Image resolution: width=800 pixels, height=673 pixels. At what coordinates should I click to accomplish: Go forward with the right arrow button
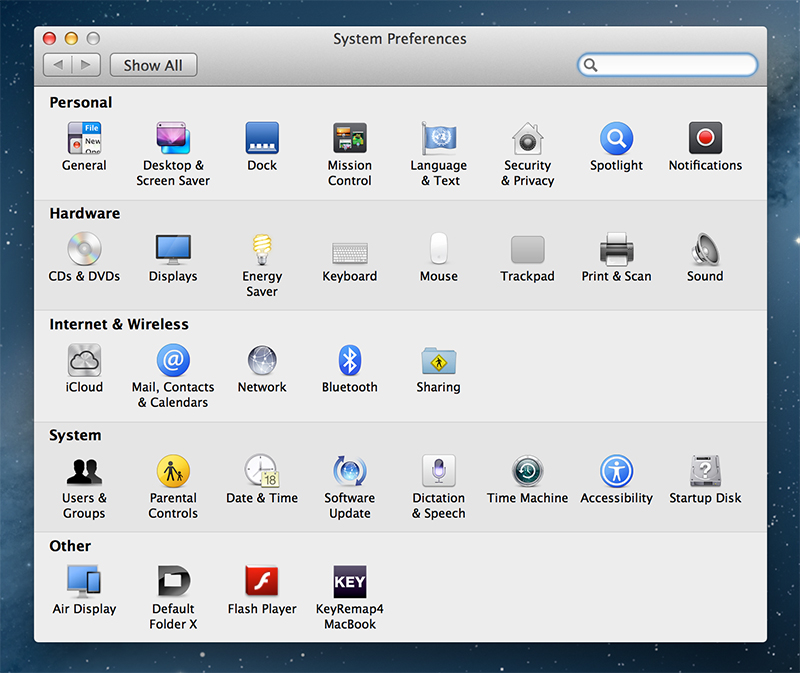[86, 65]
